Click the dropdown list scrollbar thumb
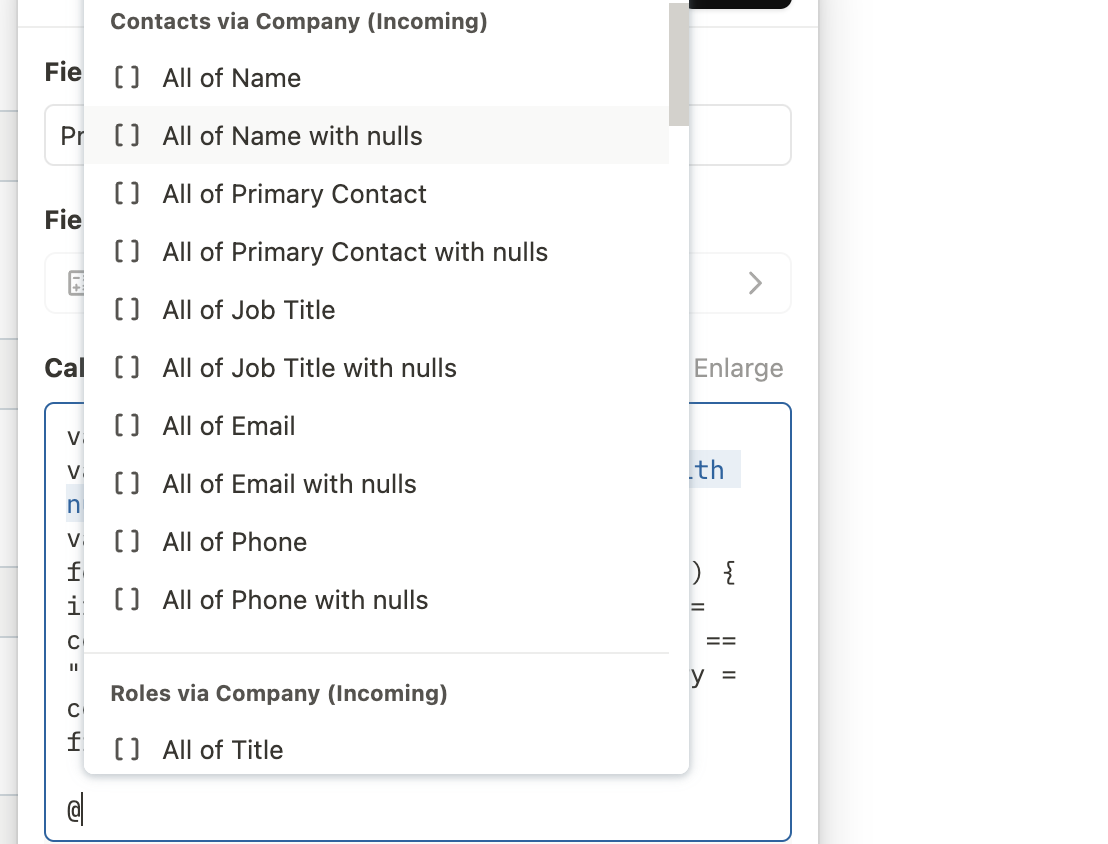This screenshot has width=1108, height=844. tap(678, 65)
